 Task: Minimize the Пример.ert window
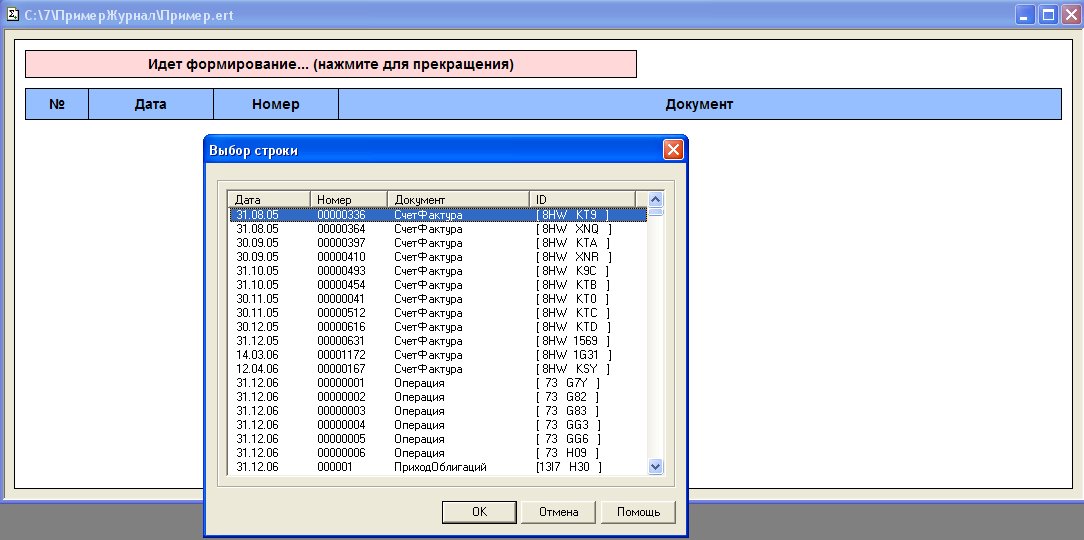coord(1026,15)
